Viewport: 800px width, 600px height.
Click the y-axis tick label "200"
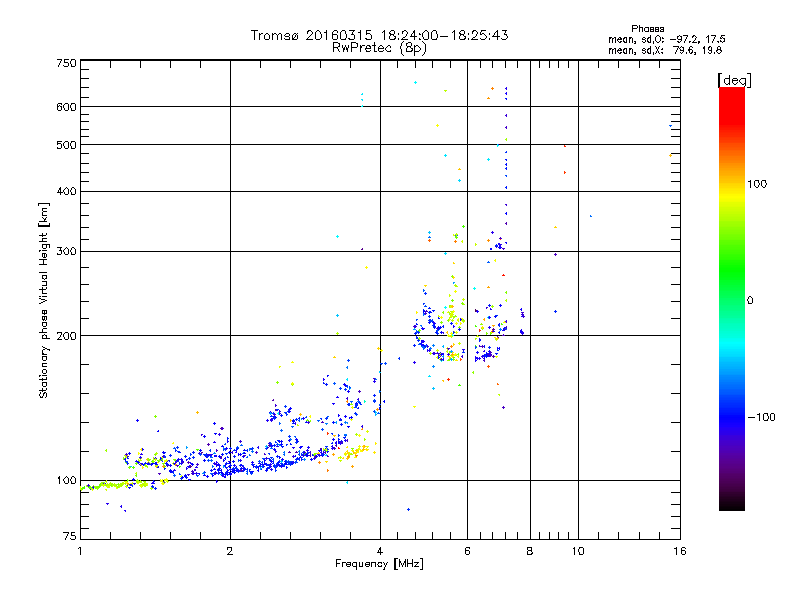coord(66,336)
